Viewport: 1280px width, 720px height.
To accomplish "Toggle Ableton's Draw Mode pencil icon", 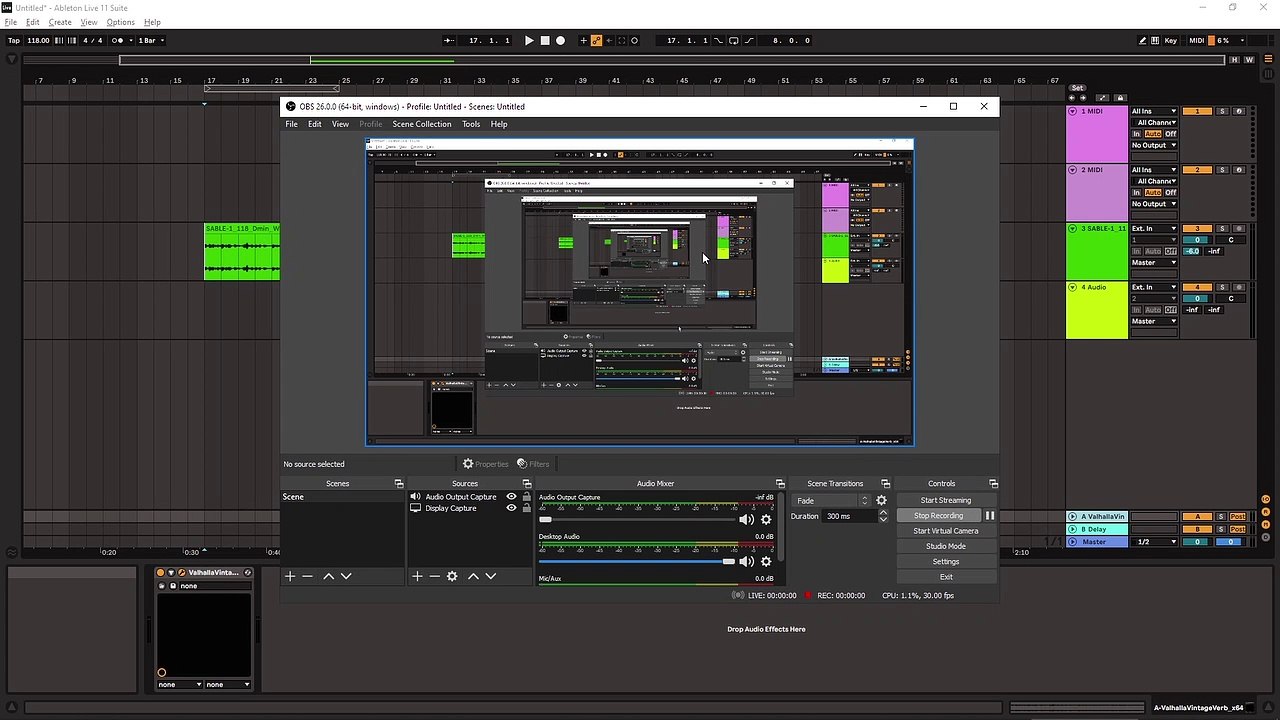I will pyautogui.click(x=1143, y=41).
